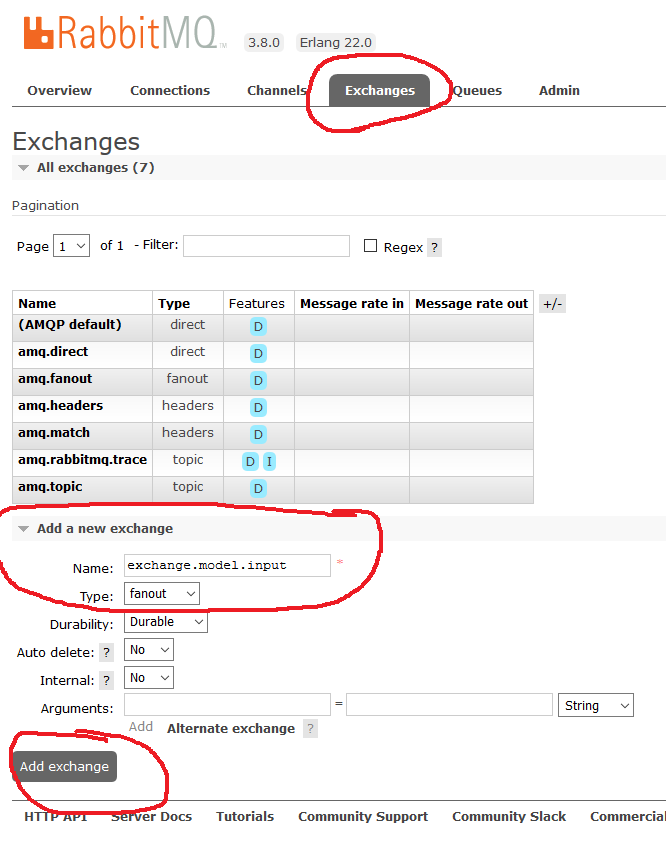Click the D badge in the amq.rabbitmq.trace row

pos(250,461)
